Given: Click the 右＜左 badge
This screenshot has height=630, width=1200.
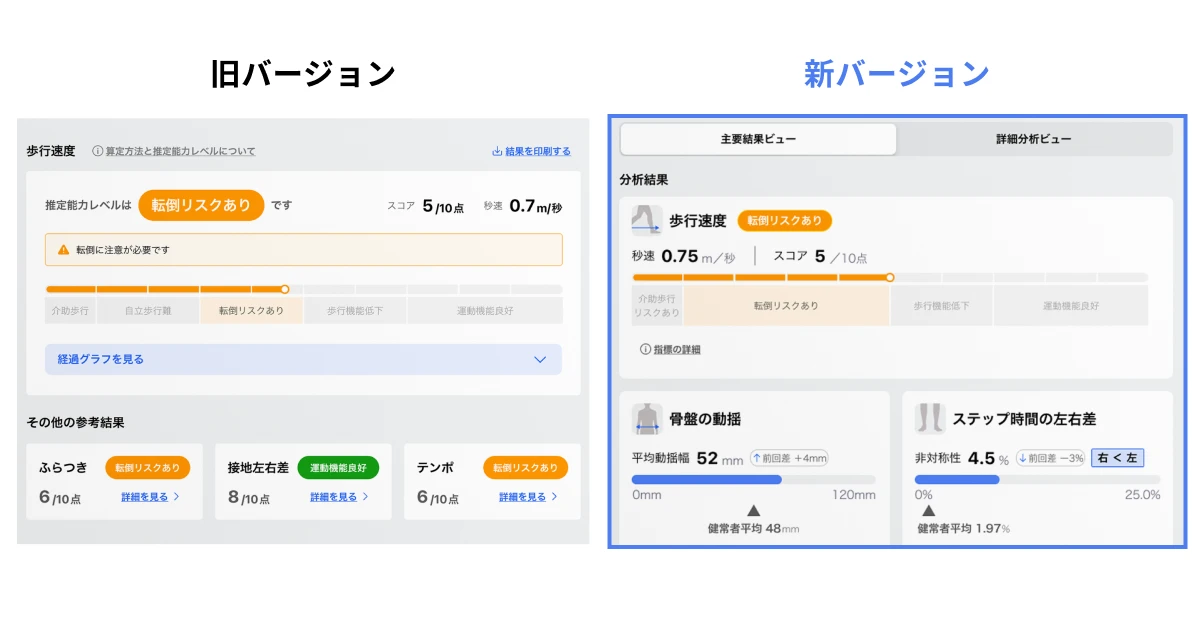Looking at the screenshot, I should coord(1117,458).
